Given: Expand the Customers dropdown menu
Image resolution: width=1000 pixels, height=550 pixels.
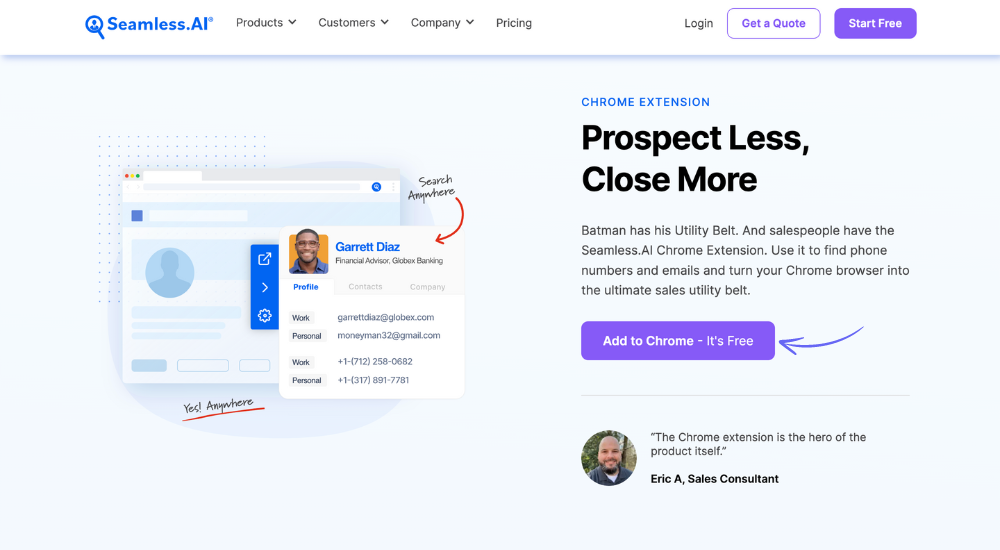Looking at the screenshot, I should 353,23.
